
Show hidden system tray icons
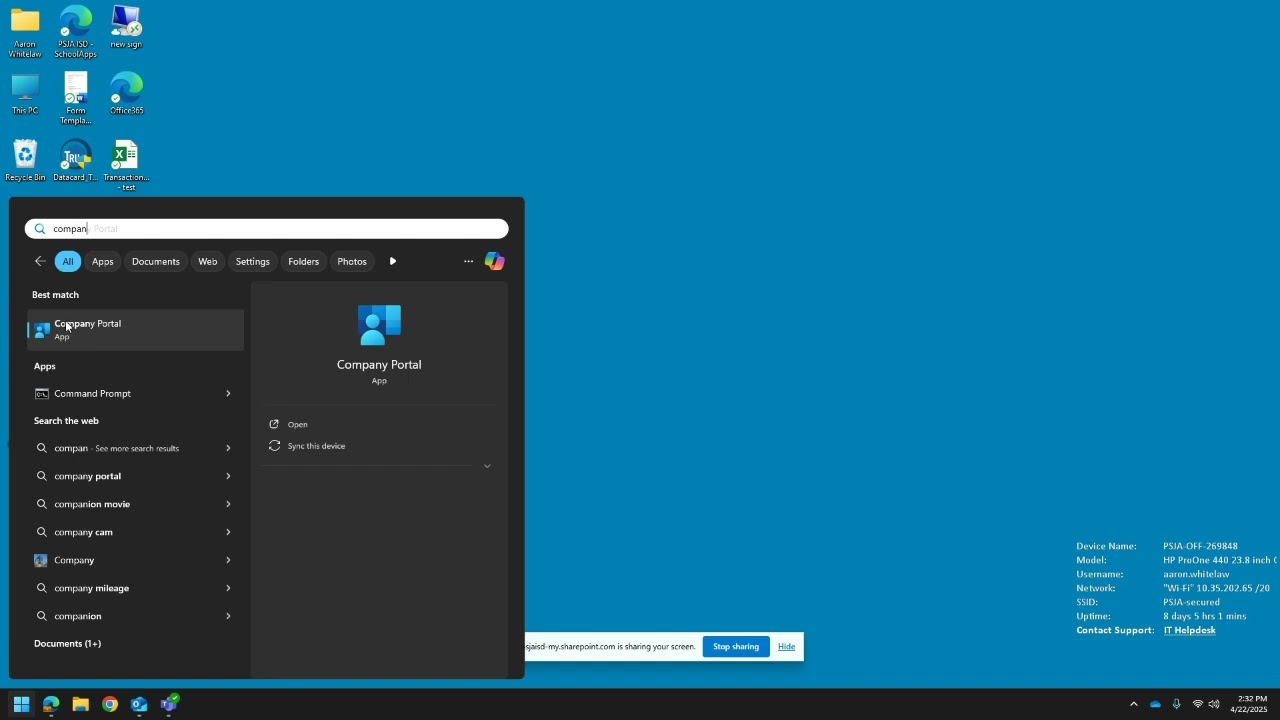coord(1133,704)
